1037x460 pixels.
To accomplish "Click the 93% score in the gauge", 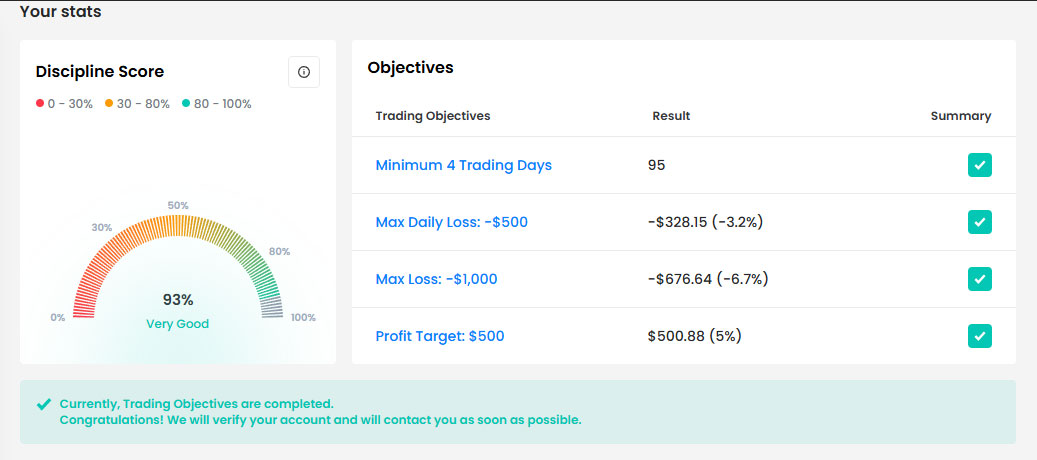I will (x=178, y=300).
